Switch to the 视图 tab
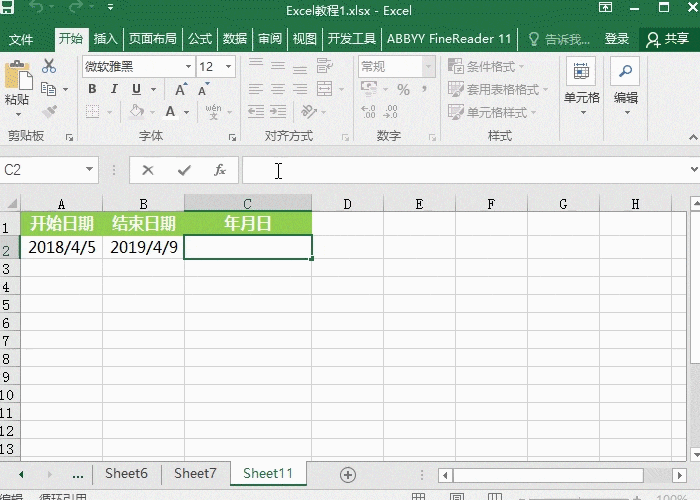This screenshot has width=700, height=500. [x=304, y=39]
